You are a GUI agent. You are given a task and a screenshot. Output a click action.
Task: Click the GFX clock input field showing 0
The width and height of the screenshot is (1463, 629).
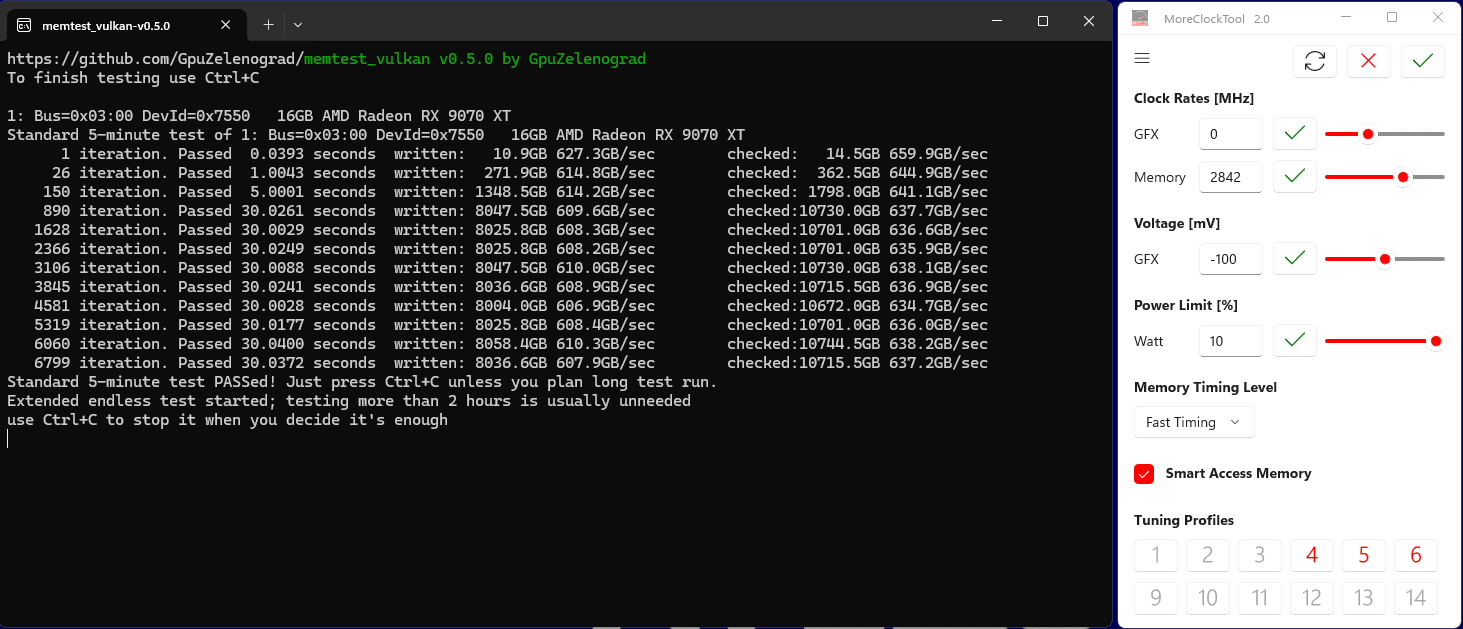[1231, 134]
